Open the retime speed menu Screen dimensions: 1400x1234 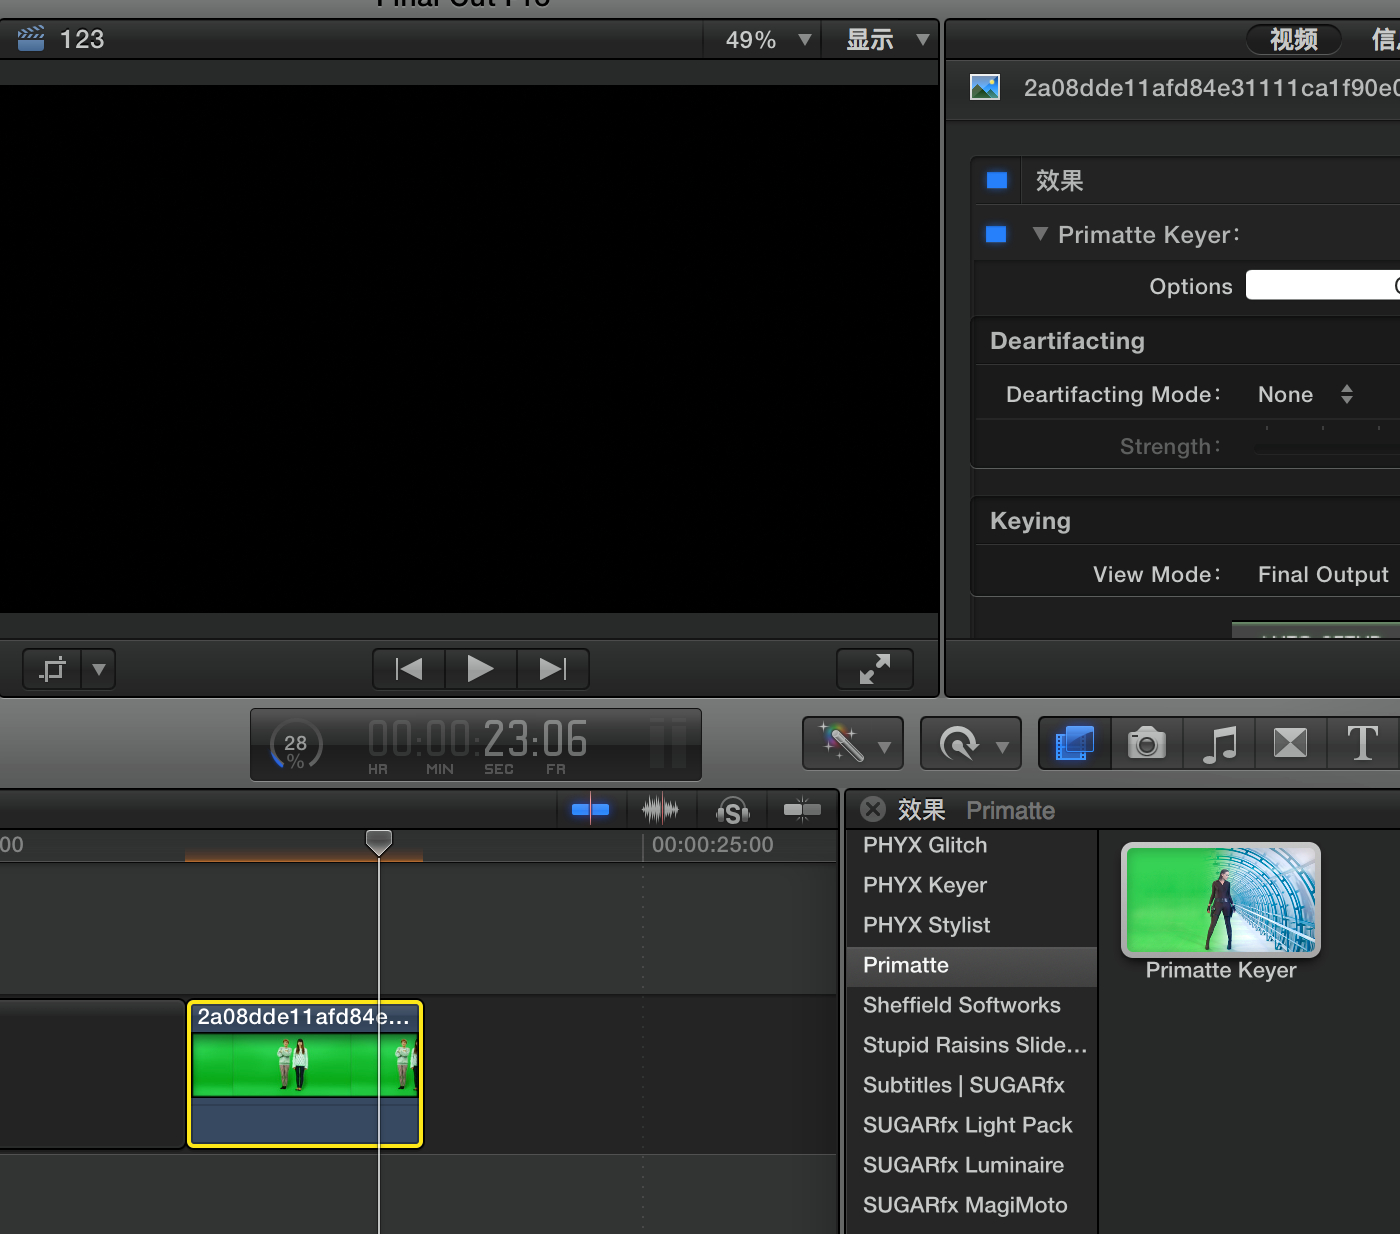(x=970, y=744)
